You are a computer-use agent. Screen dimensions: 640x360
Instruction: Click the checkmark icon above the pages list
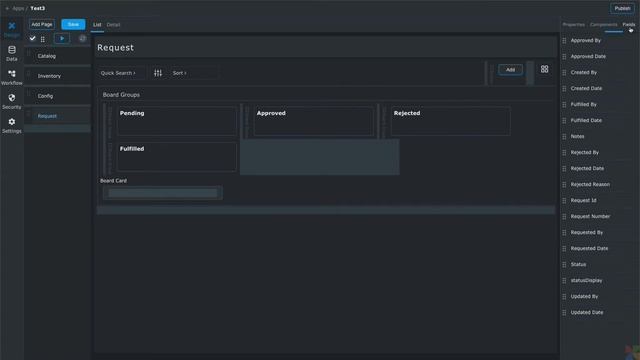coord(32,38)
